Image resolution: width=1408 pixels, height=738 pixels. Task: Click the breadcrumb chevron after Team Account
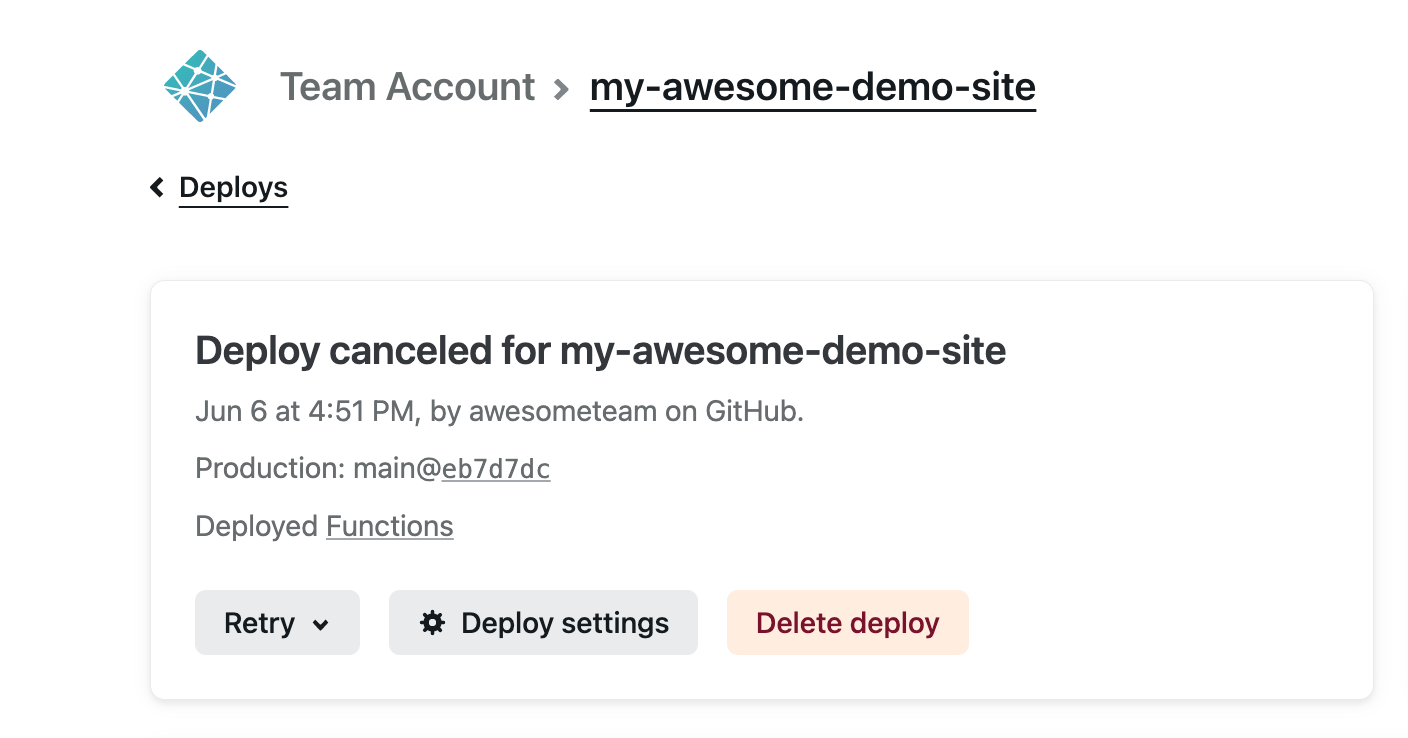562,88
